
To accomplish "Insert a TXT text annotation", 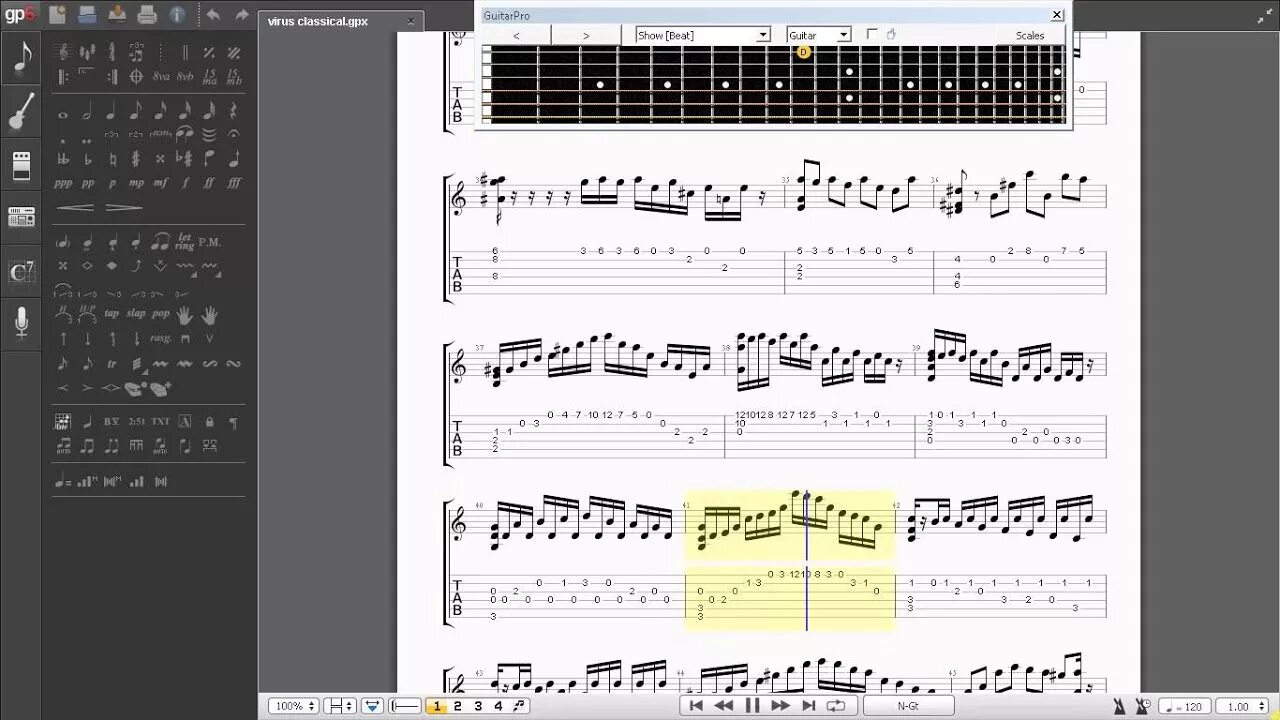I will click(161, 421).
